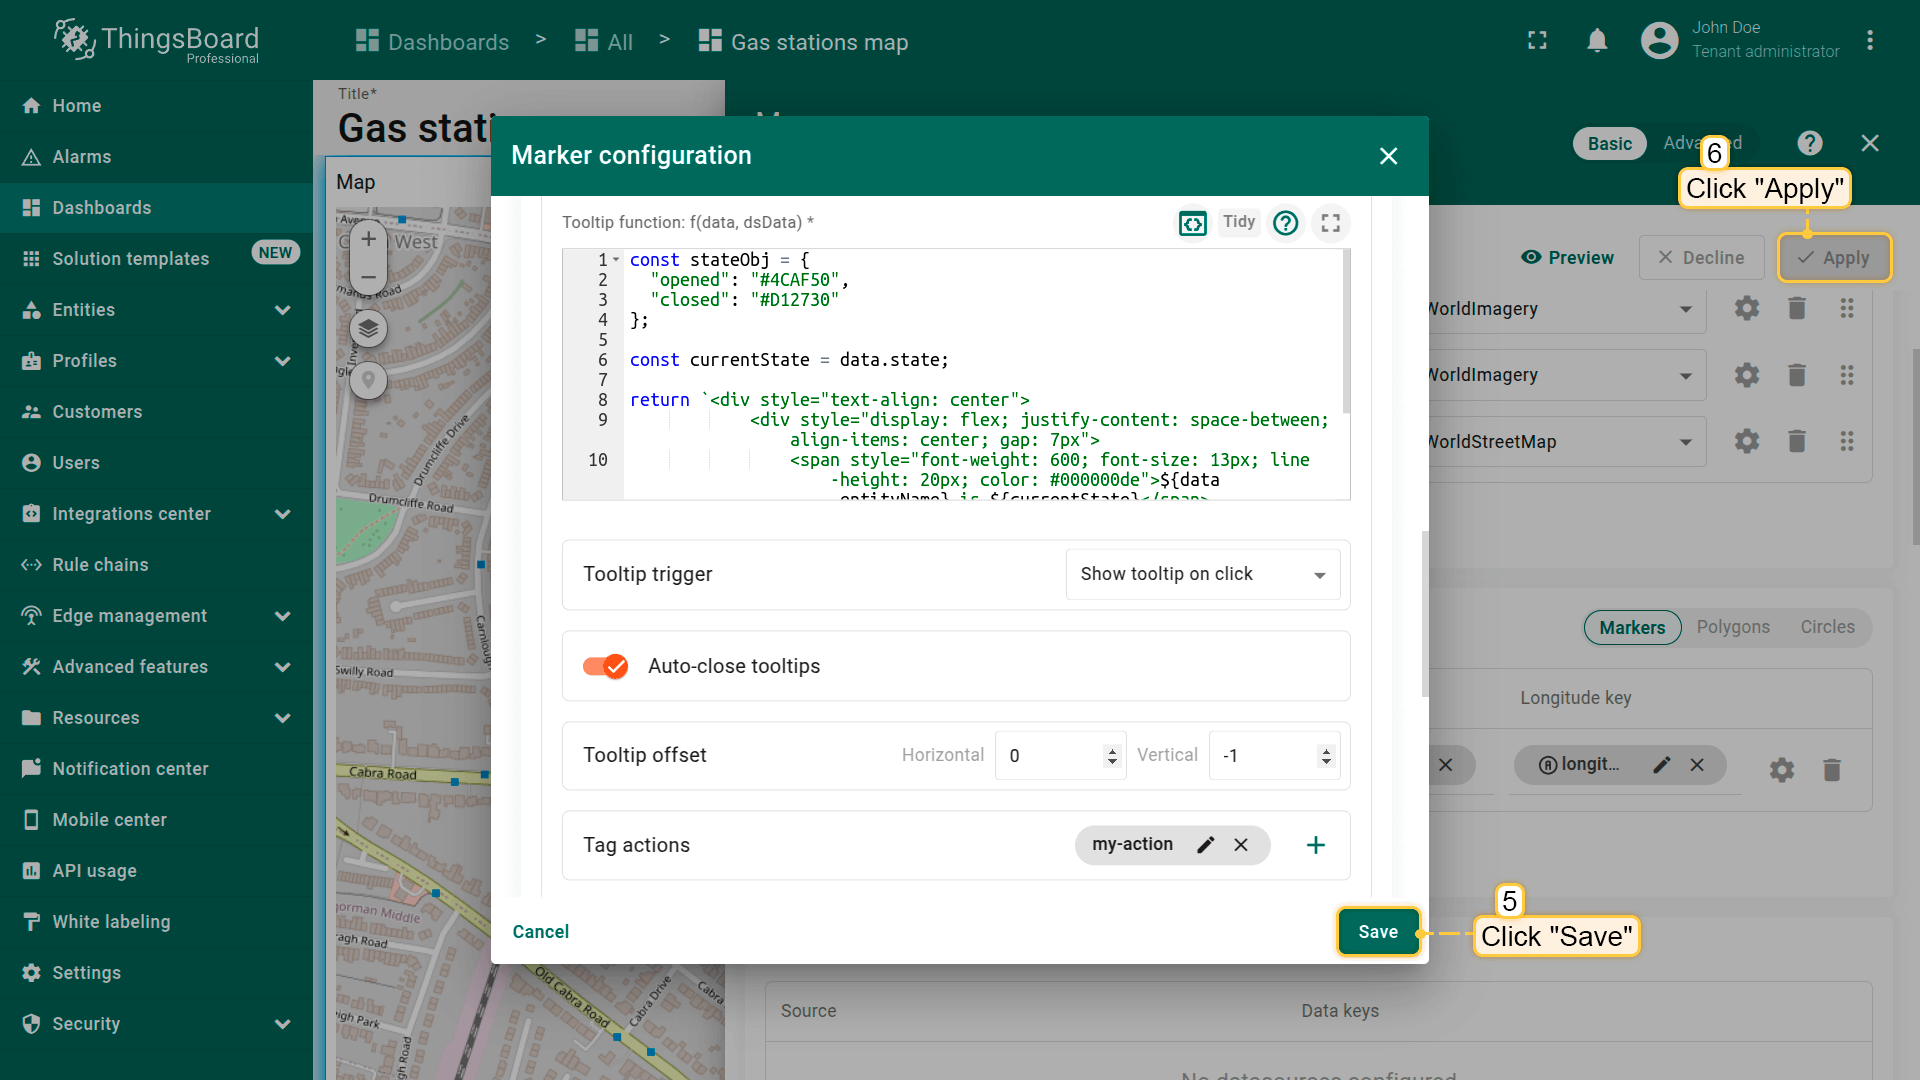This screenshot has width=1920, height=1080.
Task: Open tooltip function help icon
Action: pos(1285,223)
